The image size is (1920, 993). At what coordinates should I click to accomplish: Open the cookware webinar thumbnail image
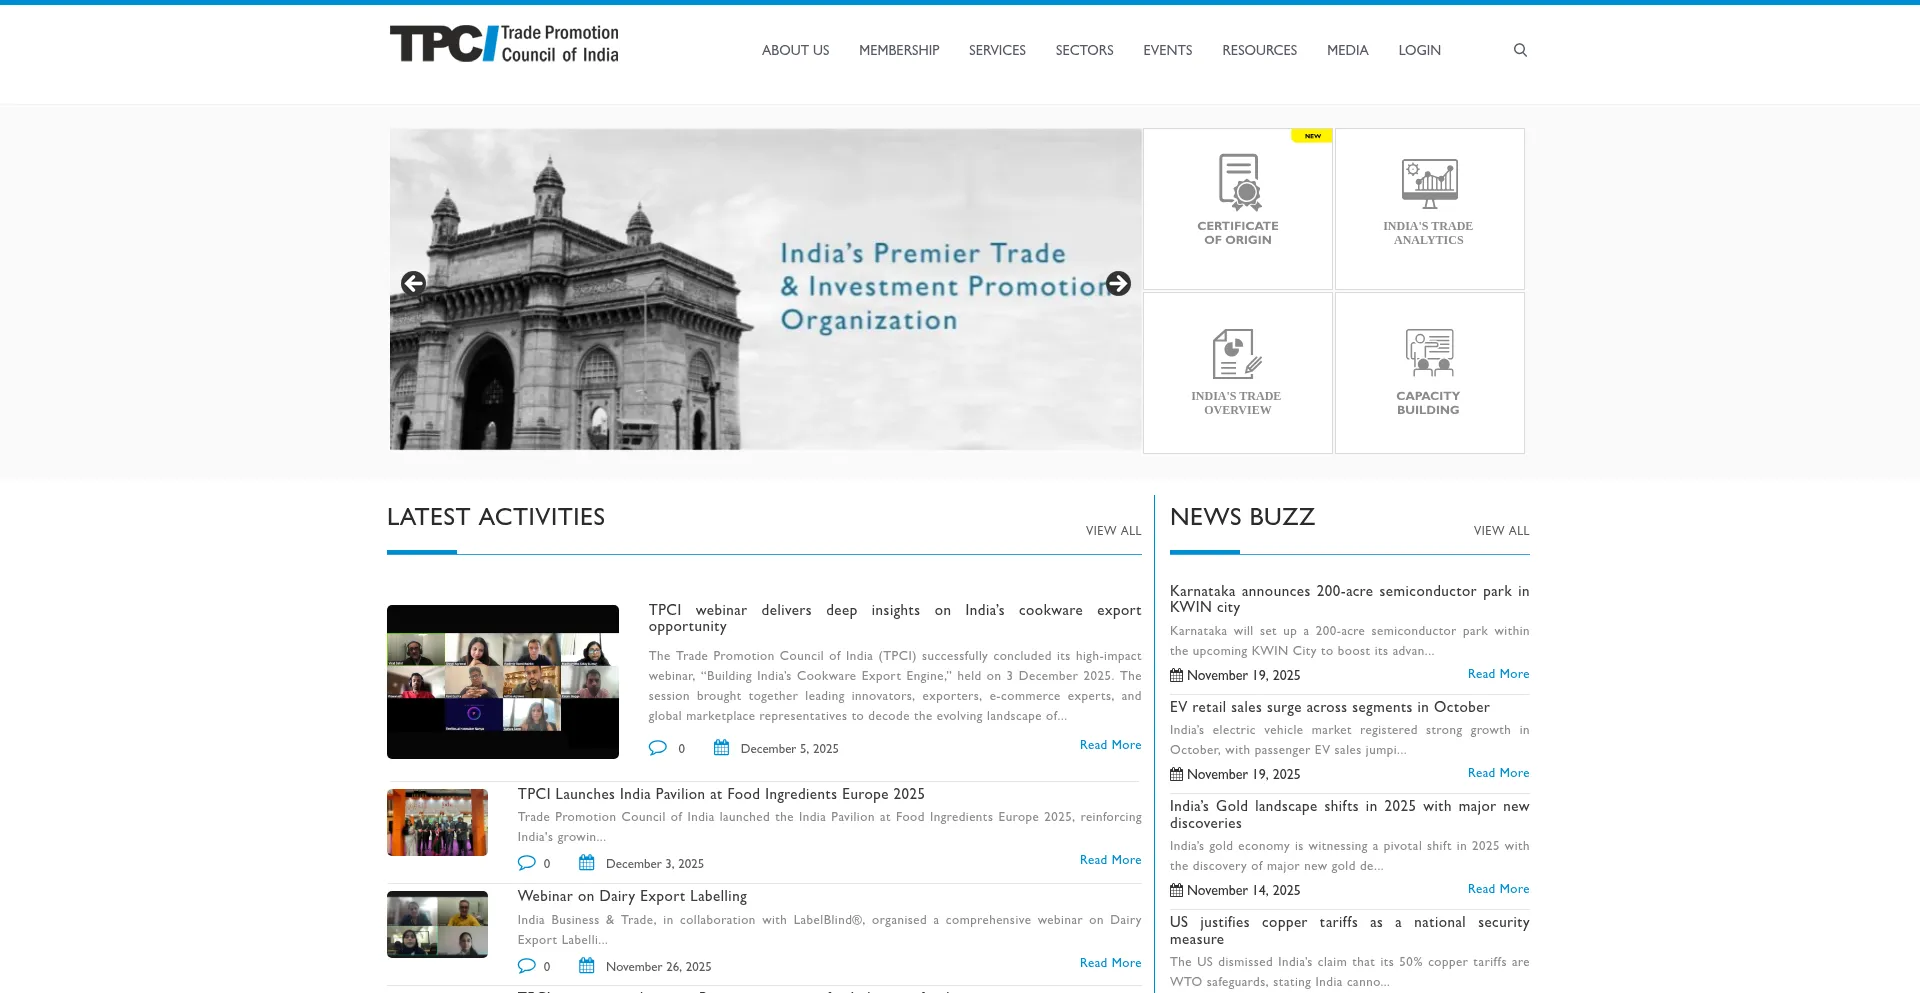503,682
